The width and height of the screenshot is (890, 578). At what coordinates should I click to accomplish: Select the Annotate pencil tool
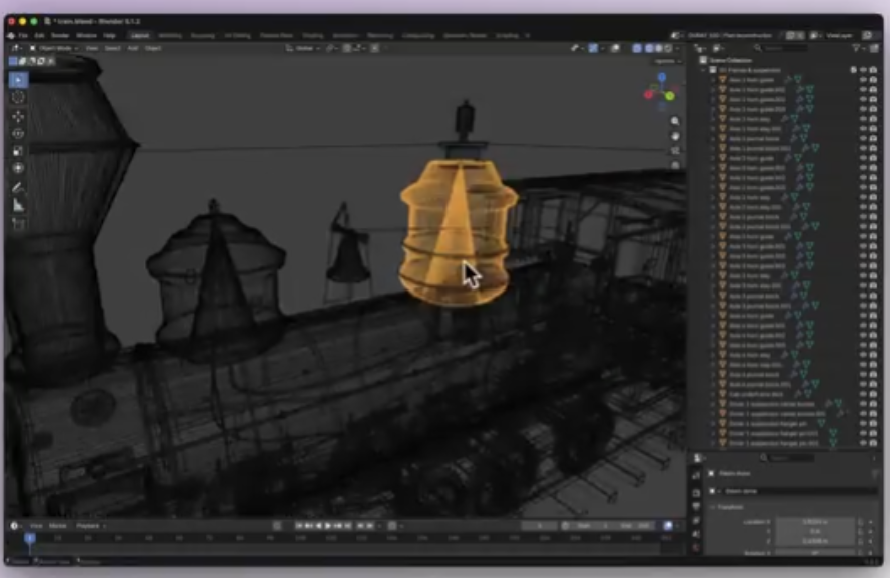pyautogui.click(x=18, y=188)
